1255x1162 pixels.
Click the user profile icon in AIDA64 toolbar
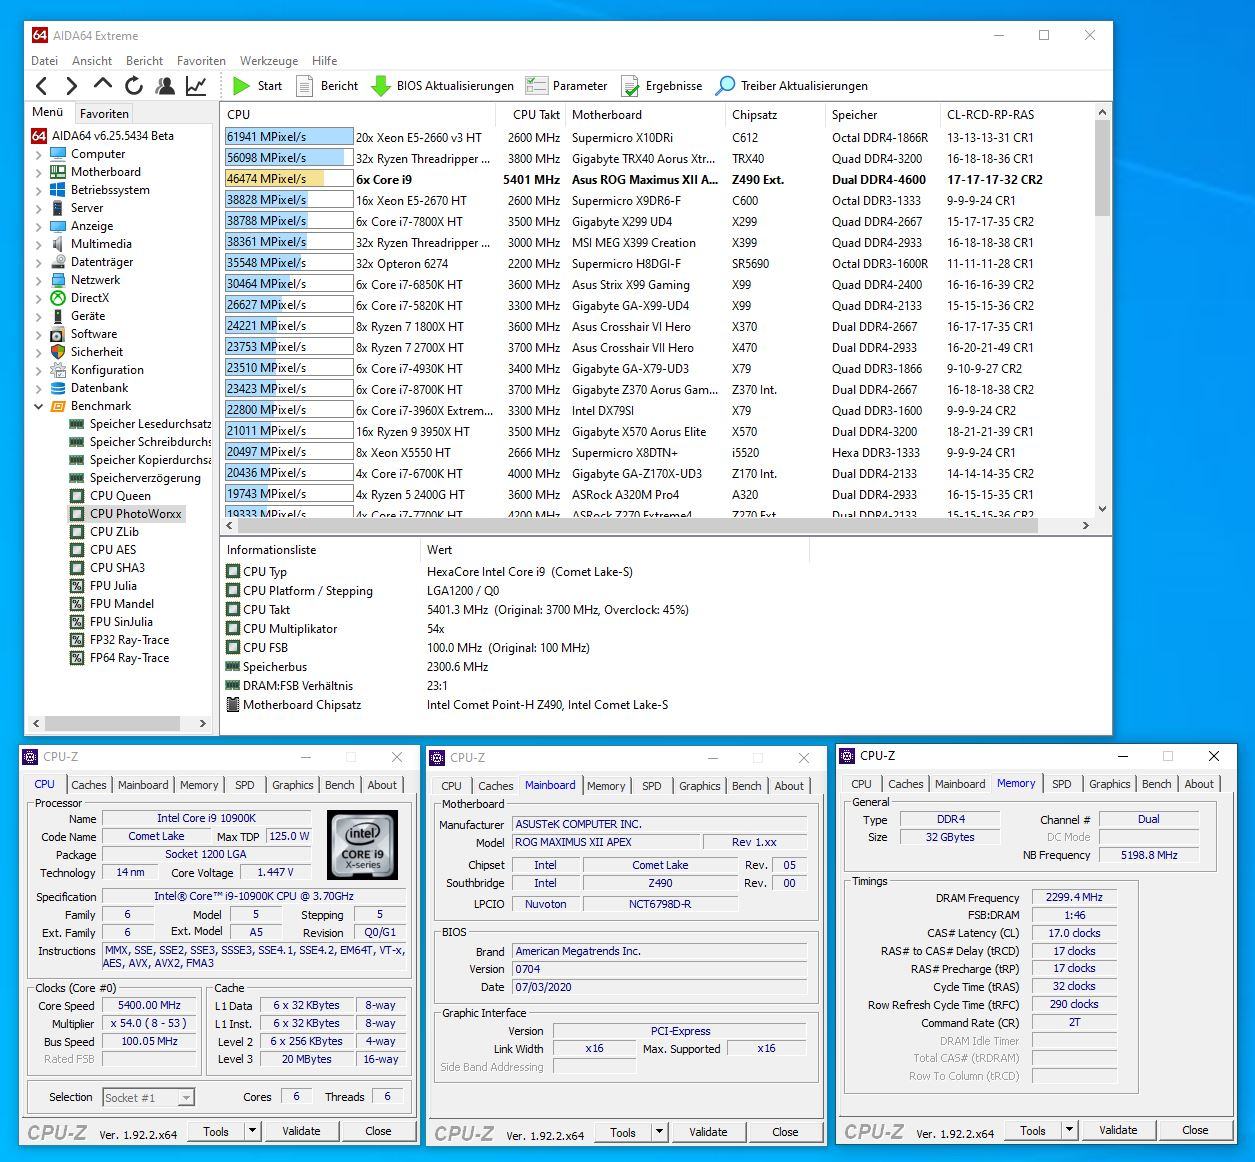coord(165,86)
